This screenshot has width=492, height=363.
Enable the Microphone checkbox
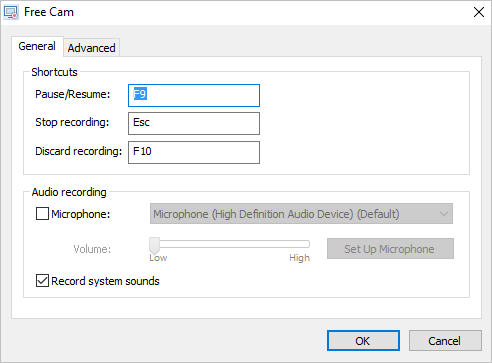[x=42, y=214]
